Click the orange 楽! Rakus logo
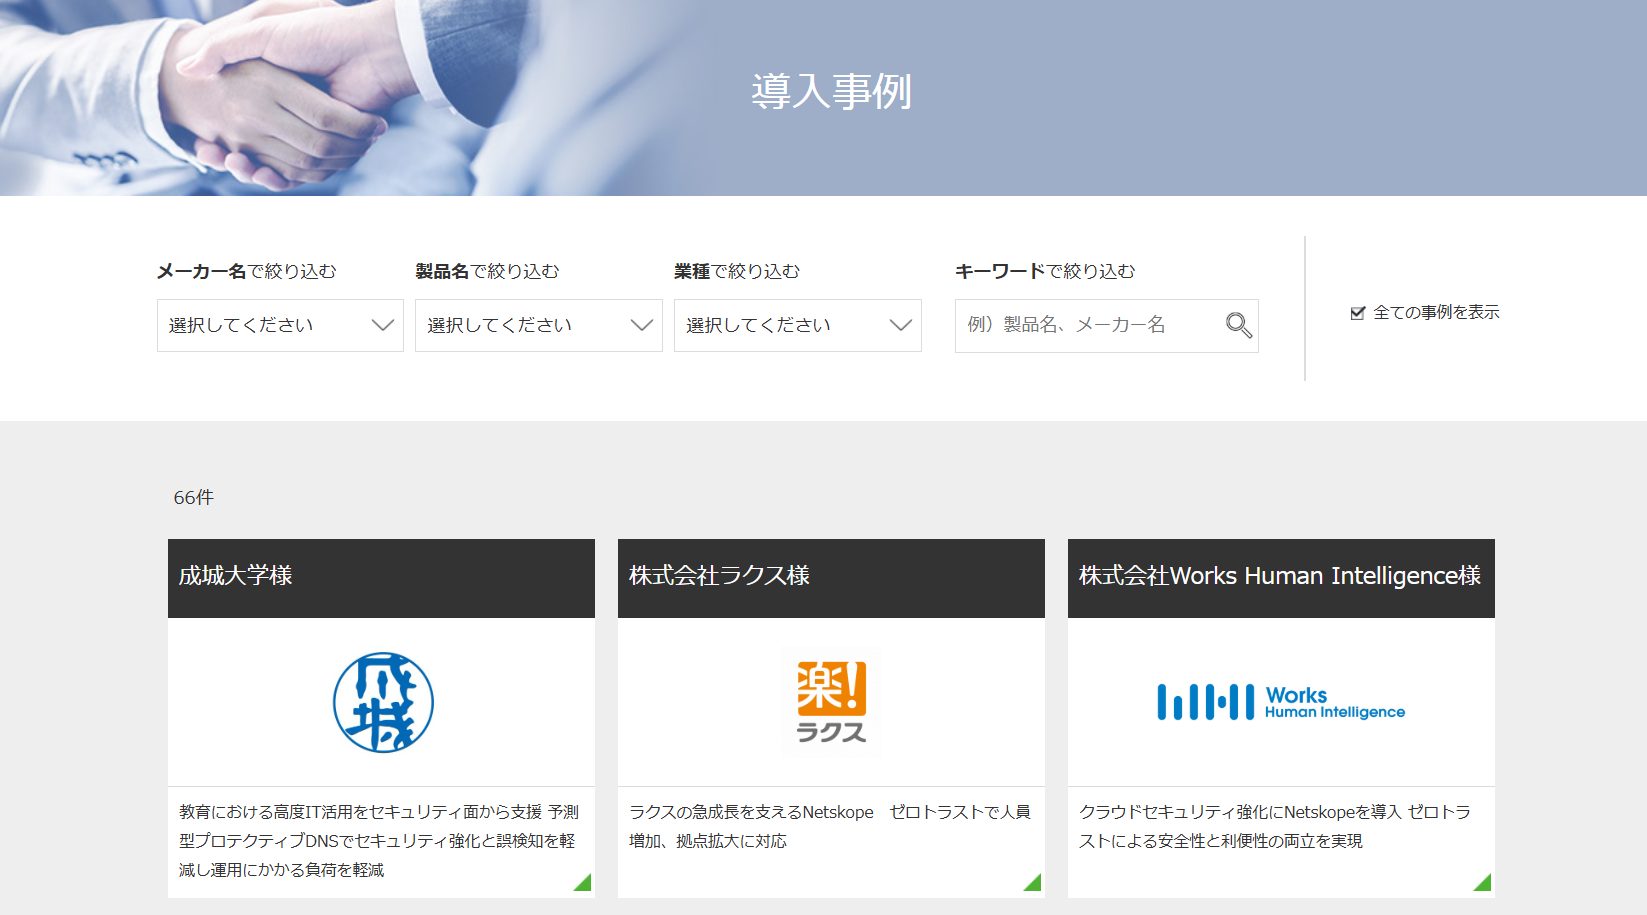This screenshot has width=1647, height=915. point(831,701)
